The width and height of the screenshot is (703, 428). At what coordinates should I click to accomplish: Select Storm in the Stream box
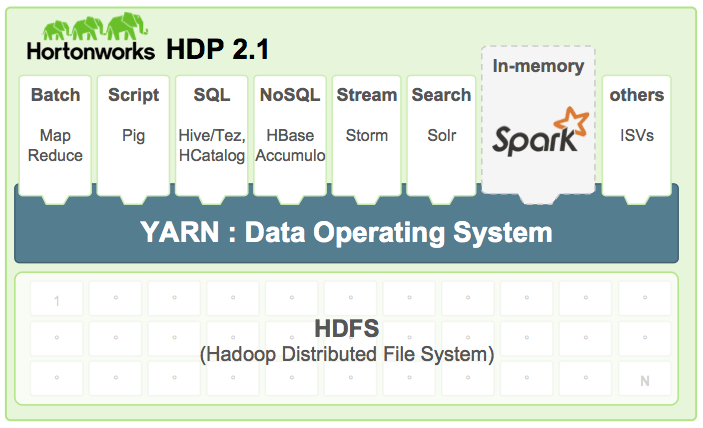(x=366, y=134)
